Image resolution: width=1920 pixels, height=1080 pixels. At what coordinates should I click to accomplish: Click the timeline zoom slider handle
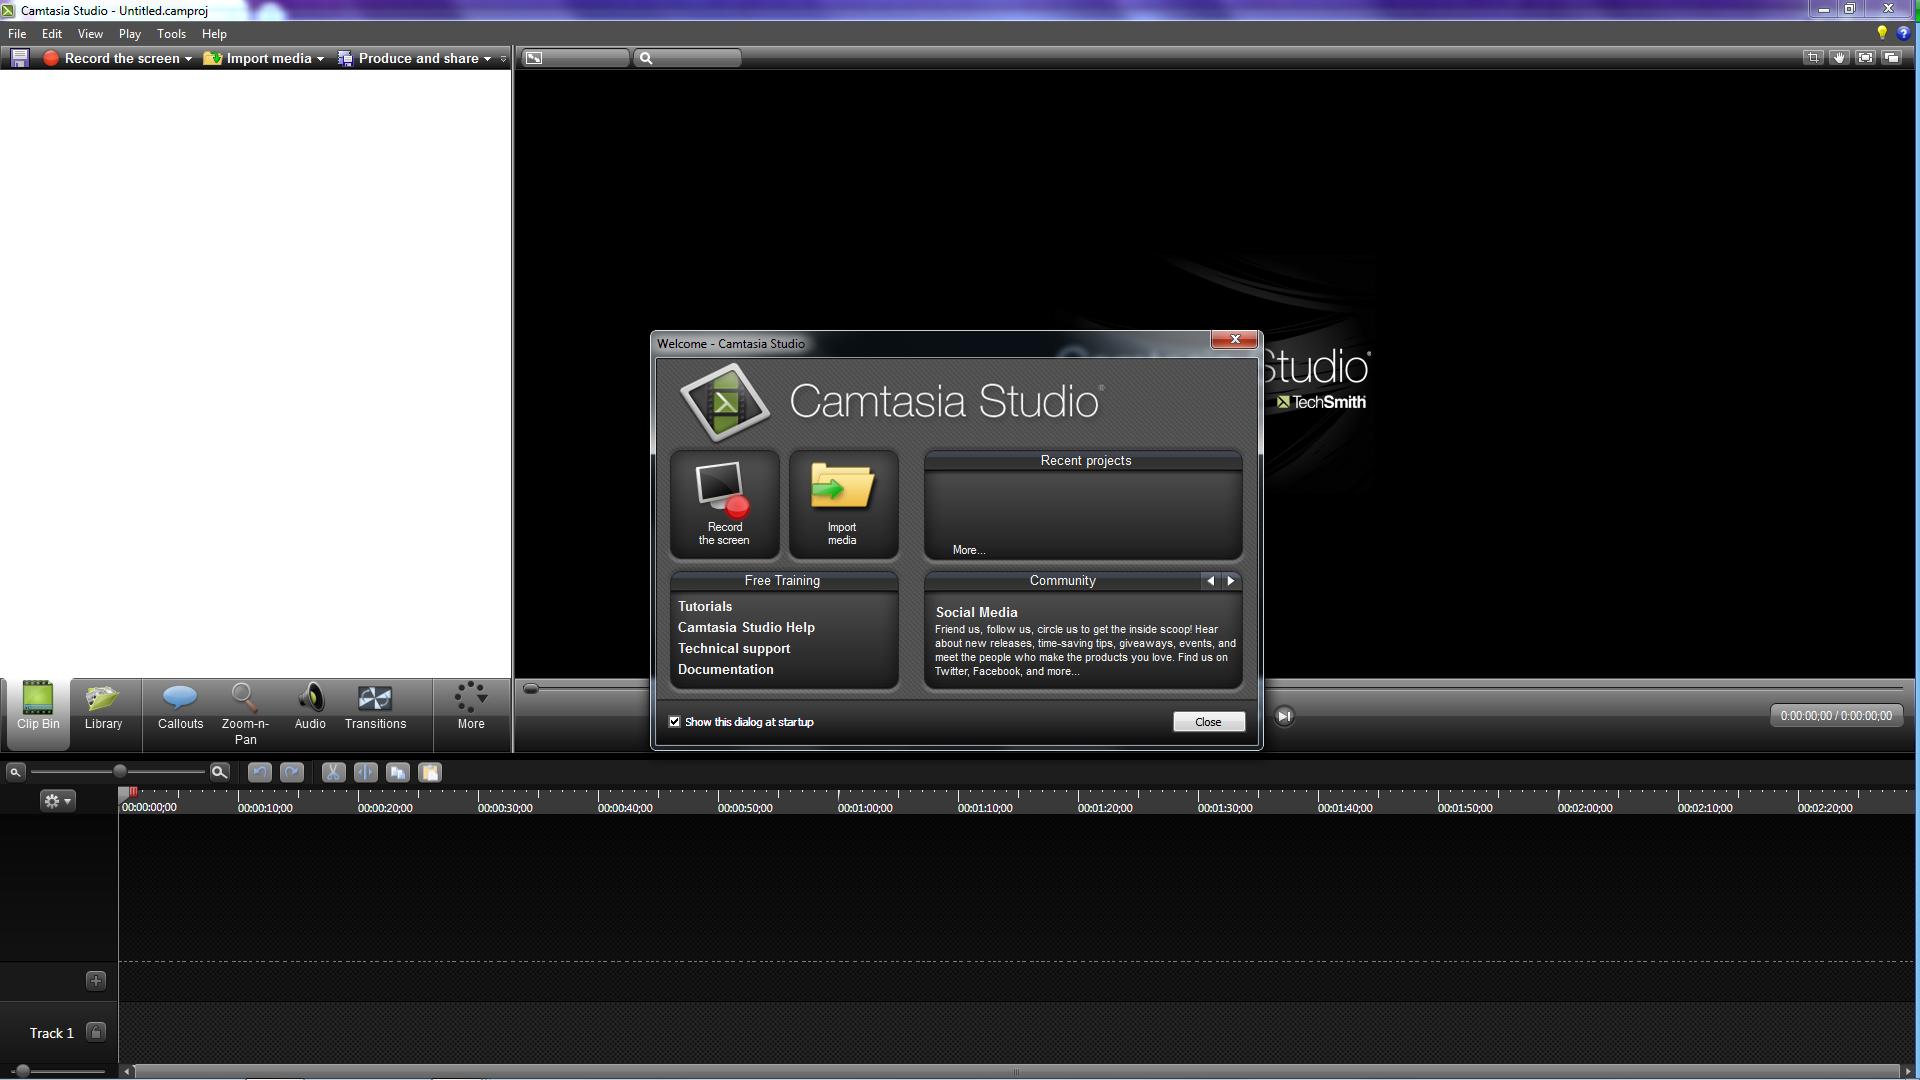click(x=120, y=772)
